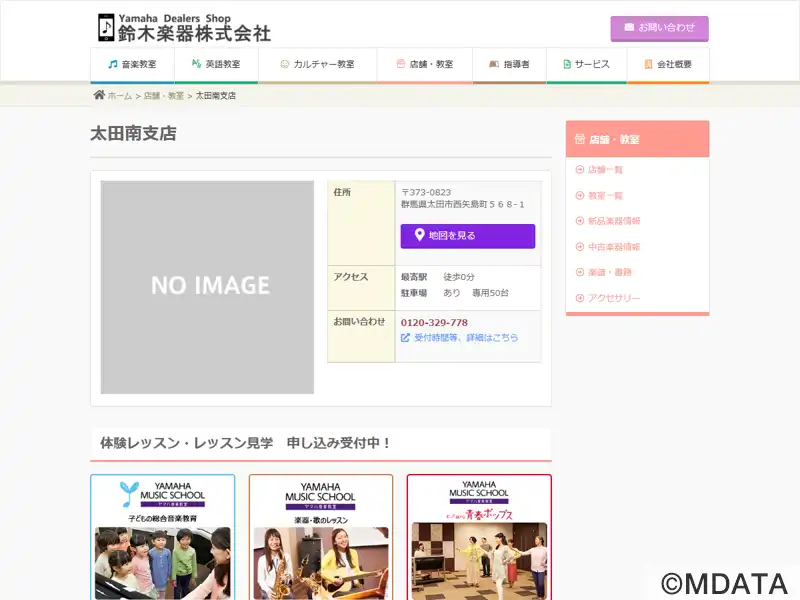Screen dimensions: 800x600
Task: Click the envelope icon in お問い合わせ button
Action: (x=629, y=27)
